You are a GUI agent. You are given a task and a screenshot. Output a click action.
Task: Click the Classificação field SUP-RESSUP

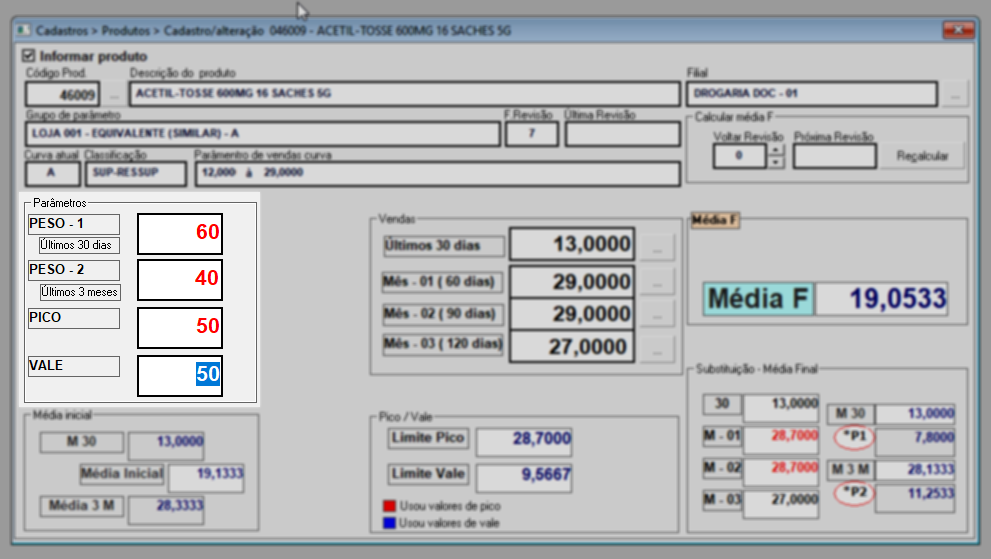136,173
